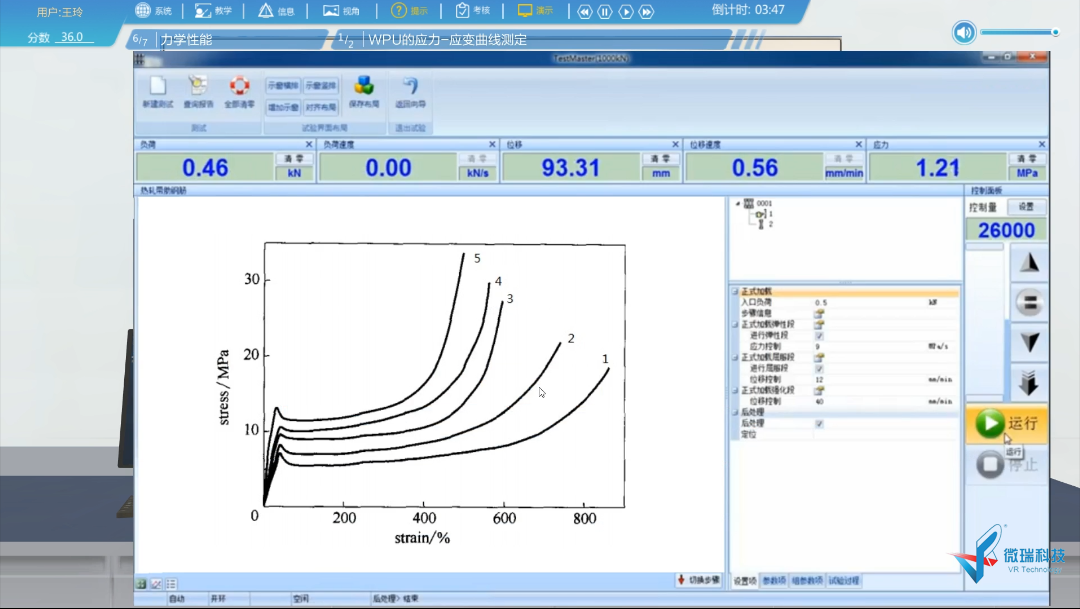This screenshot has width=1080, height=609.
Task: Click the edit icon beside 正式加载强化段
Action: 819,391
